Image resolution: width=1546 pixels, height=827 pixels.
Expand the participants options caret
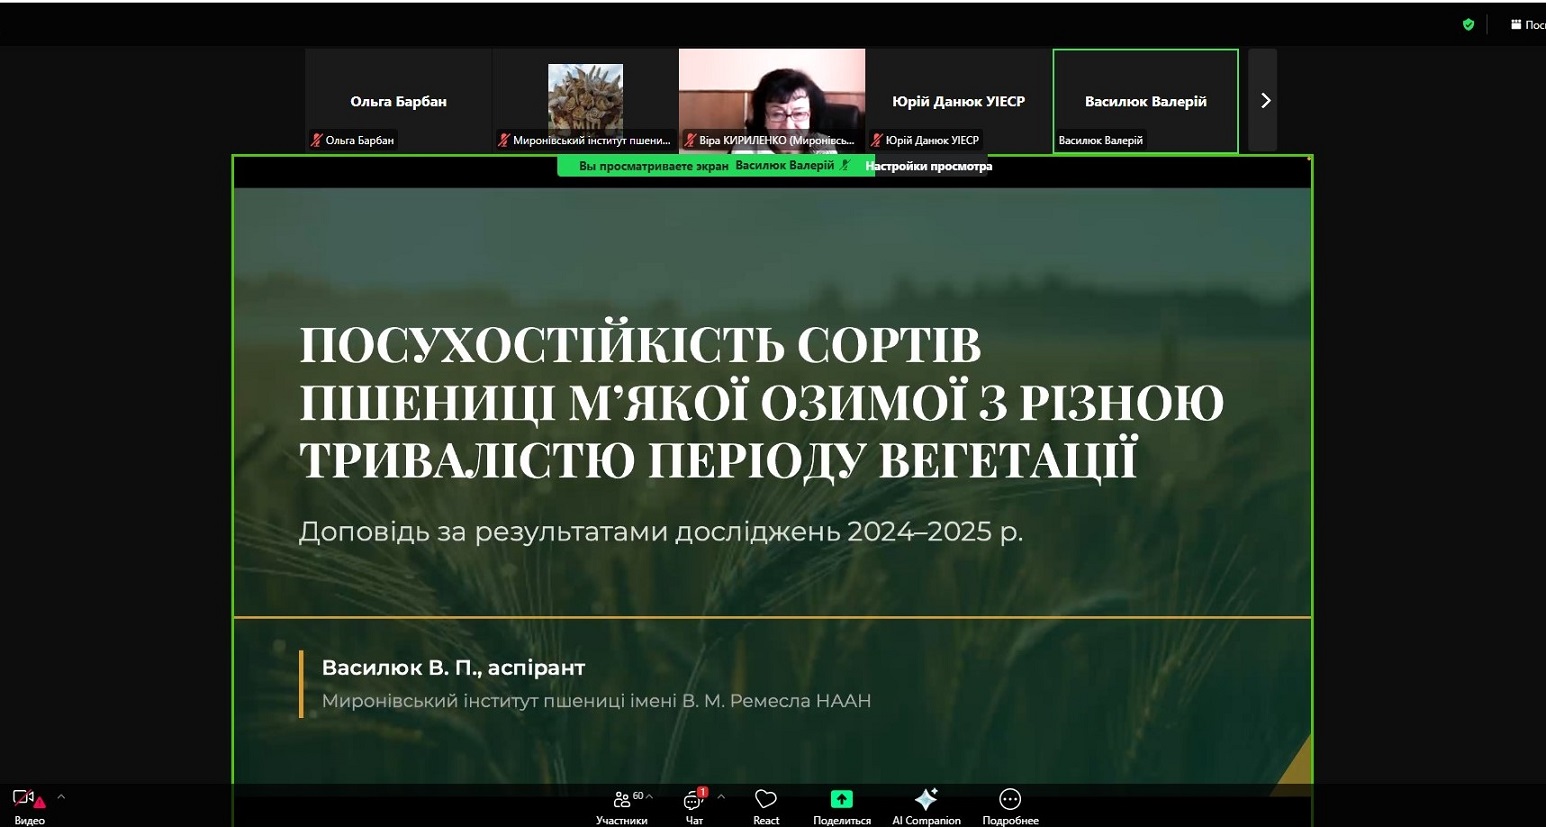pyautogui.click(x=650, y=797)
